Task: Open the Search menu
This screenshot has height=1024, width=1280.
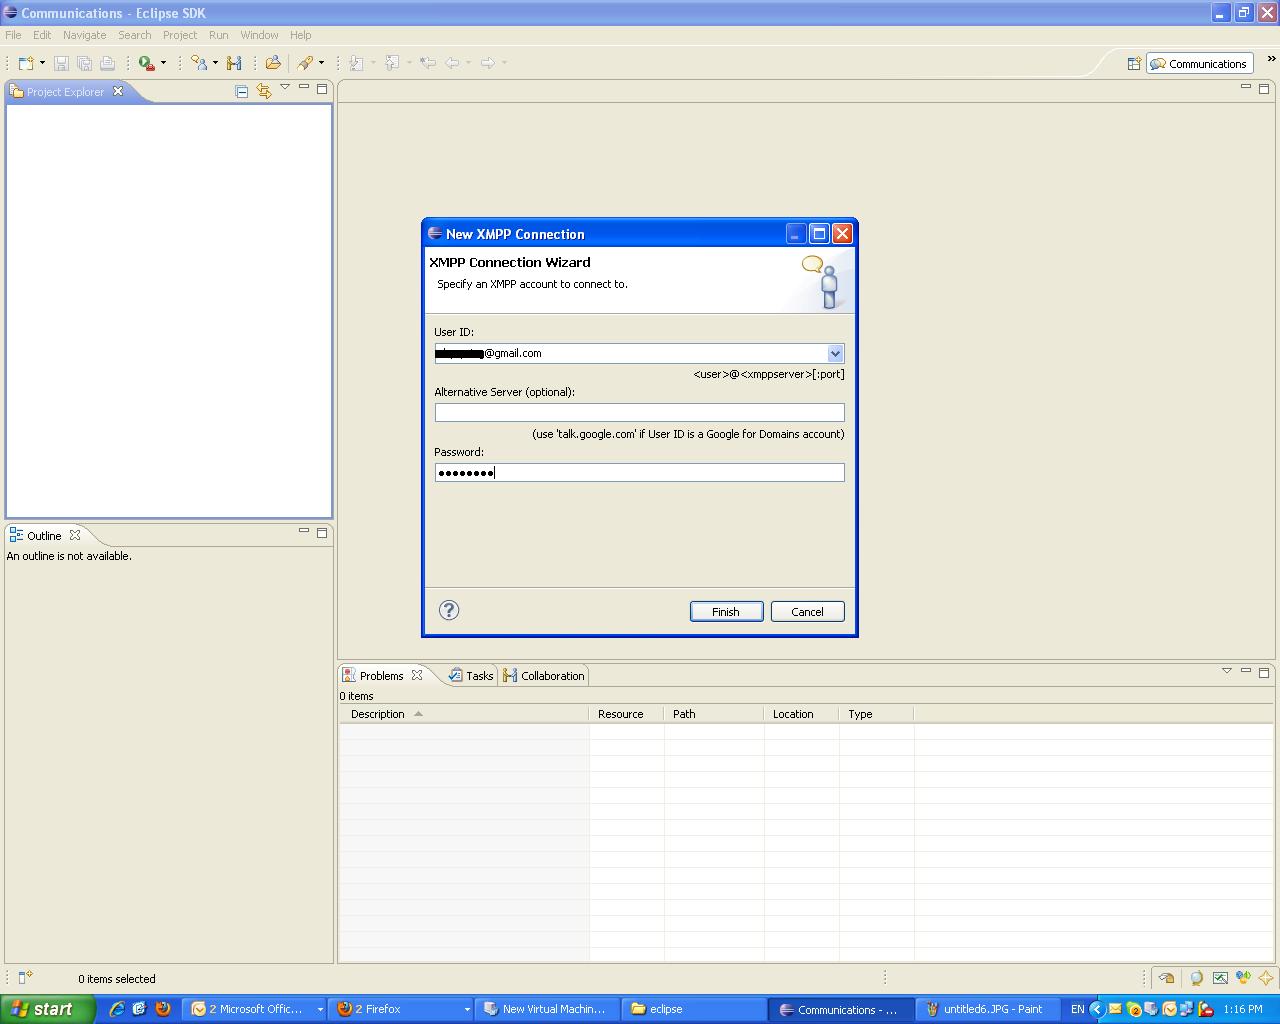Action: point(135,35)
